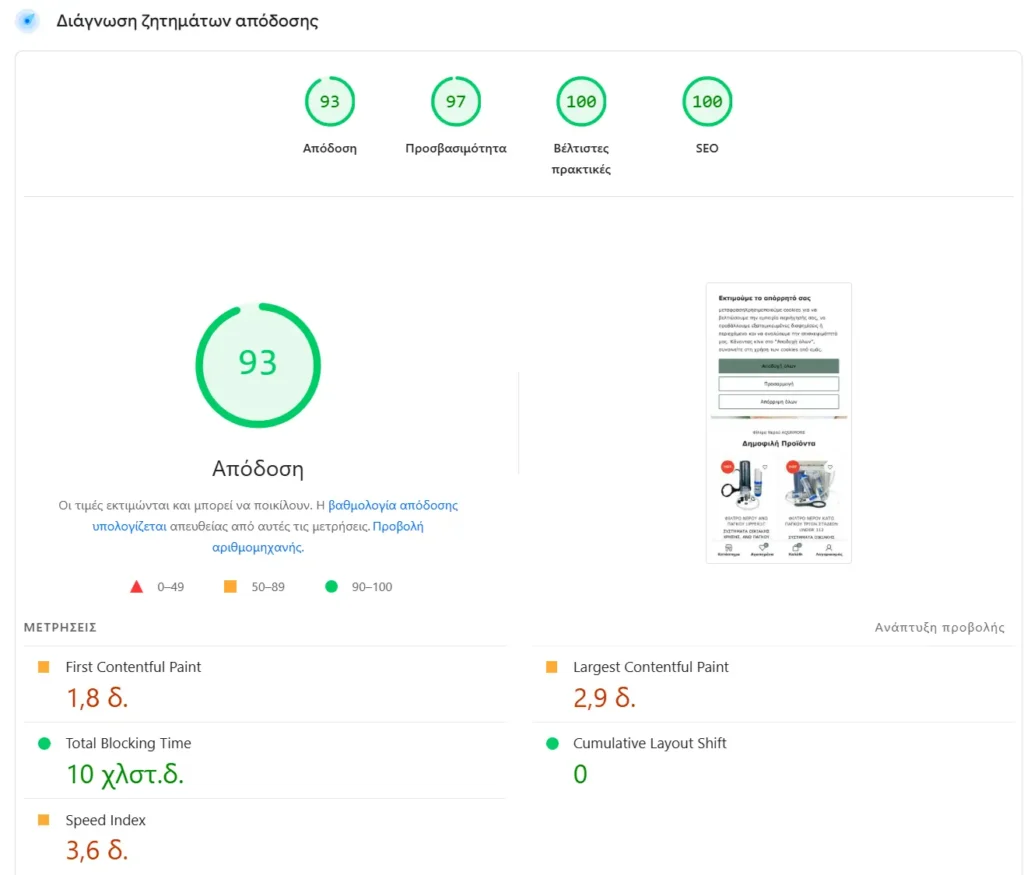Click the green circle next to Total Blocking Time
The height and width of the screenshot is (875, 1024).
coord(44,744)
